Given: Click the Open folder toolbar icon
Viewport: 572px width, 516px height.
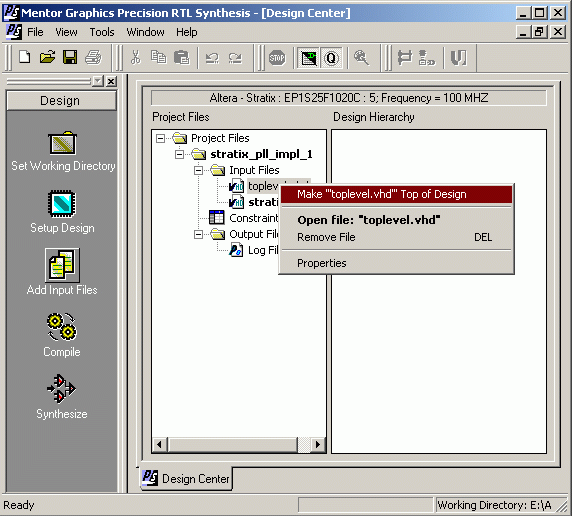Looking at the screenshot, I should [x=47, y=57].
